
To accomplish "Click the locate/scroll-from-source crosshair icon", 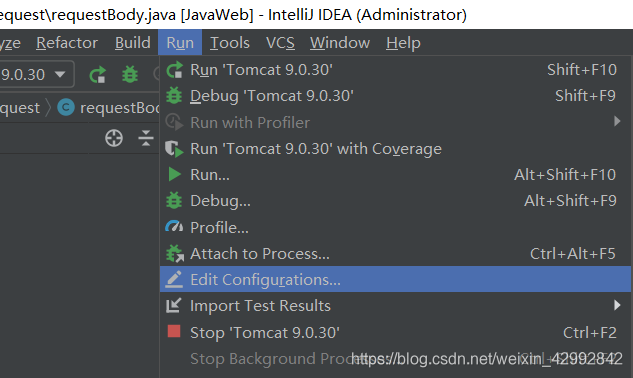I will point(114,138).
